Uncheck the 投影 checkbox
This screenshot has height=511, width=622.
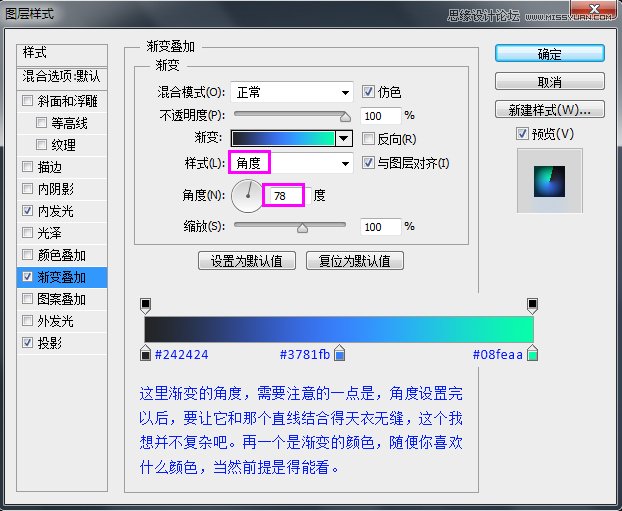(x=27, y=342)
